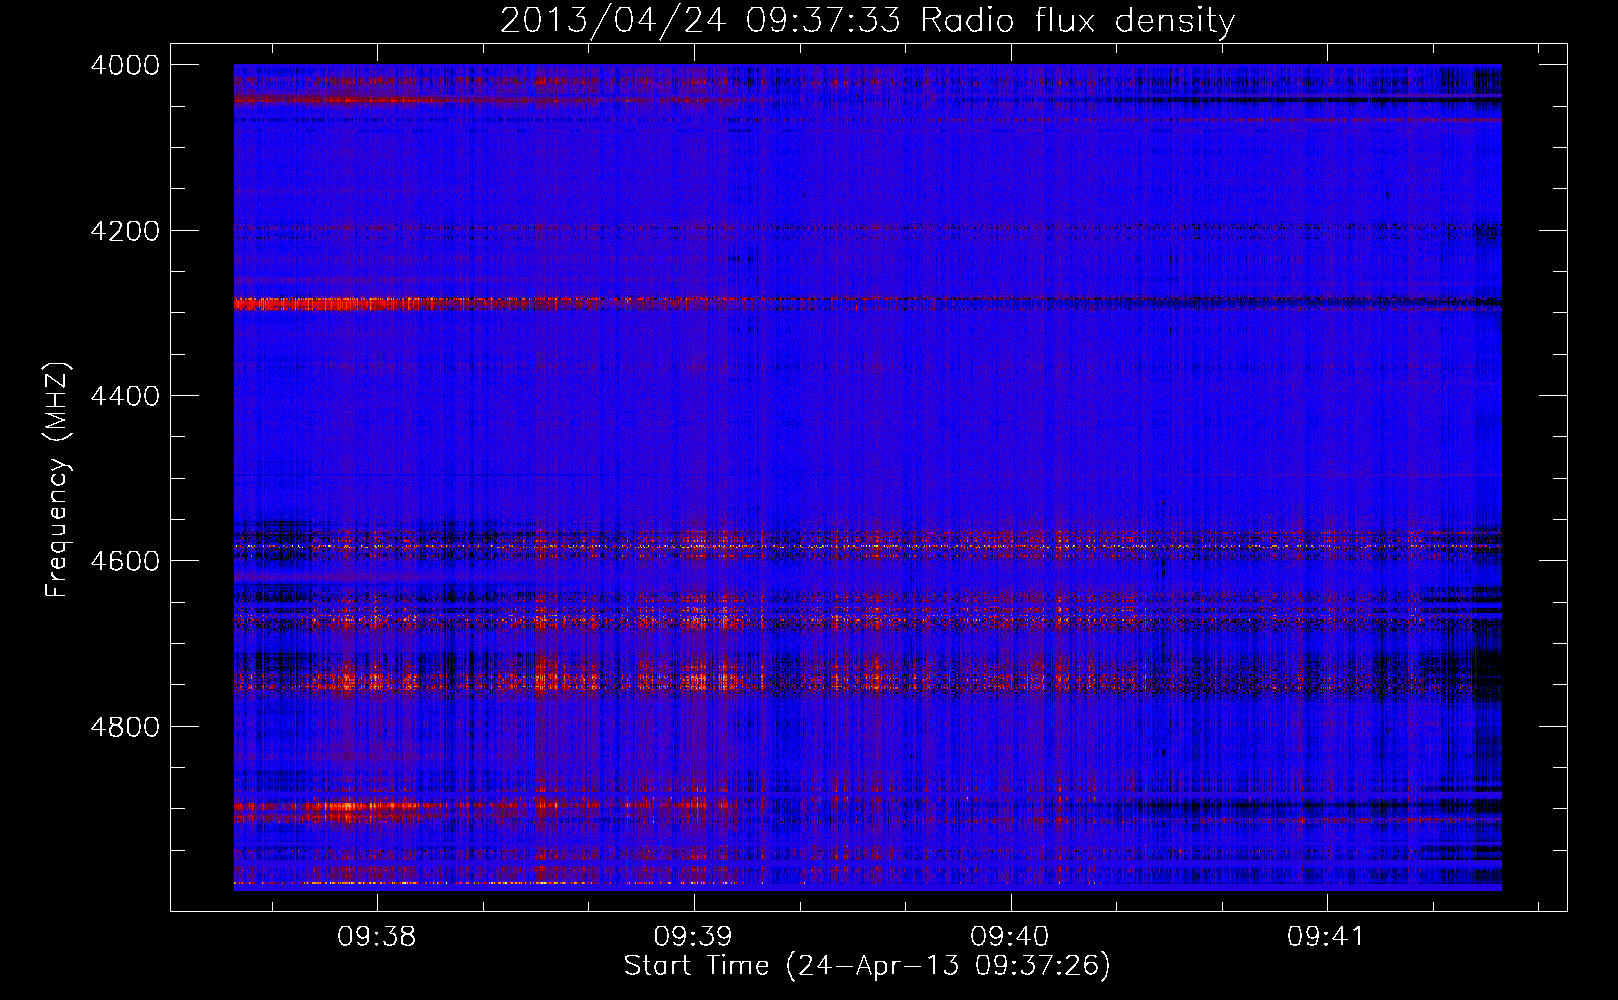Click the 'Start Time (24-Apr-13 09:37:26)' label

(867, 966)
